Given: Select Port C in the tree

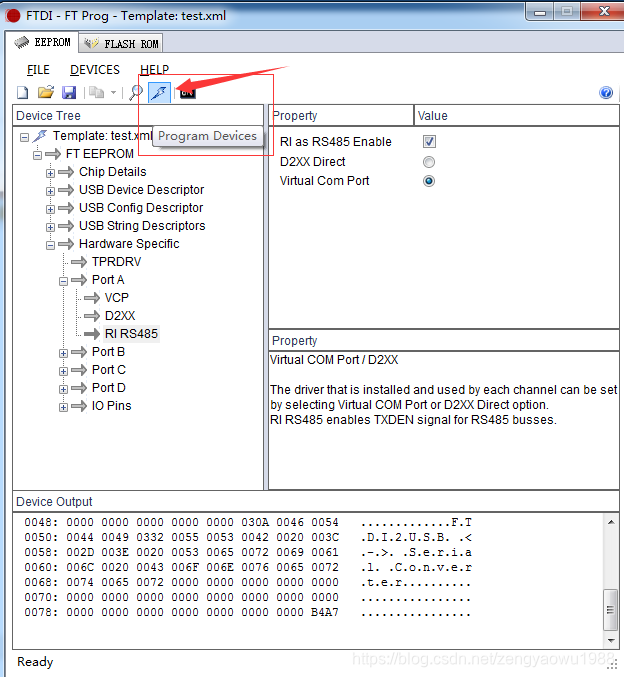Looking at the screenshot, I should 109,370.
